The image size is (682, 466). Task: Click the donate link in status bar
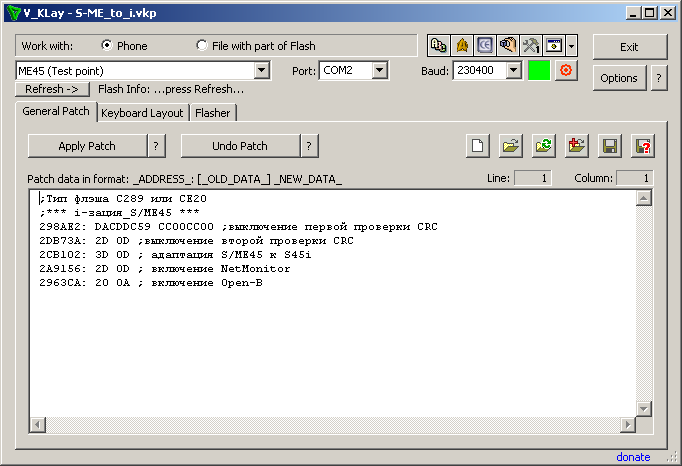click(632, 457)
